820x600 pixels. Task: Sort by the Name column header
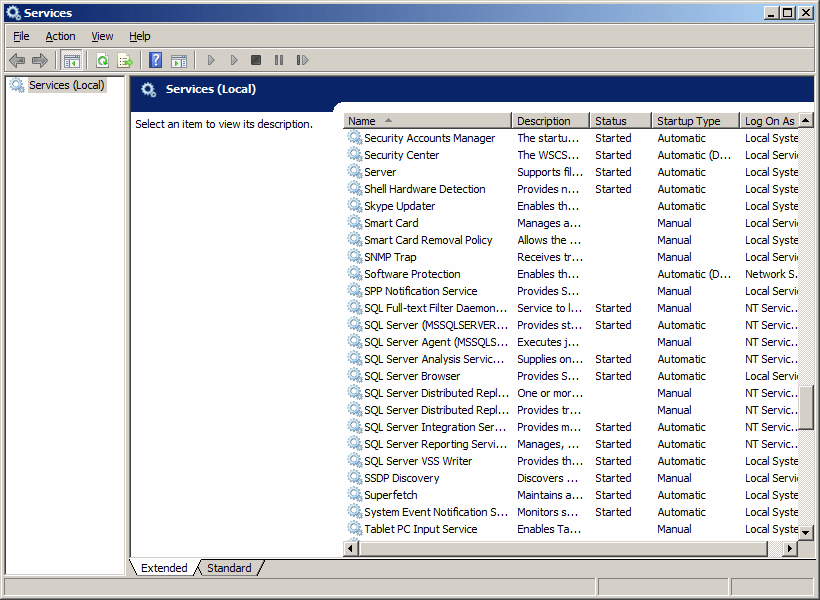pos(427,121)
